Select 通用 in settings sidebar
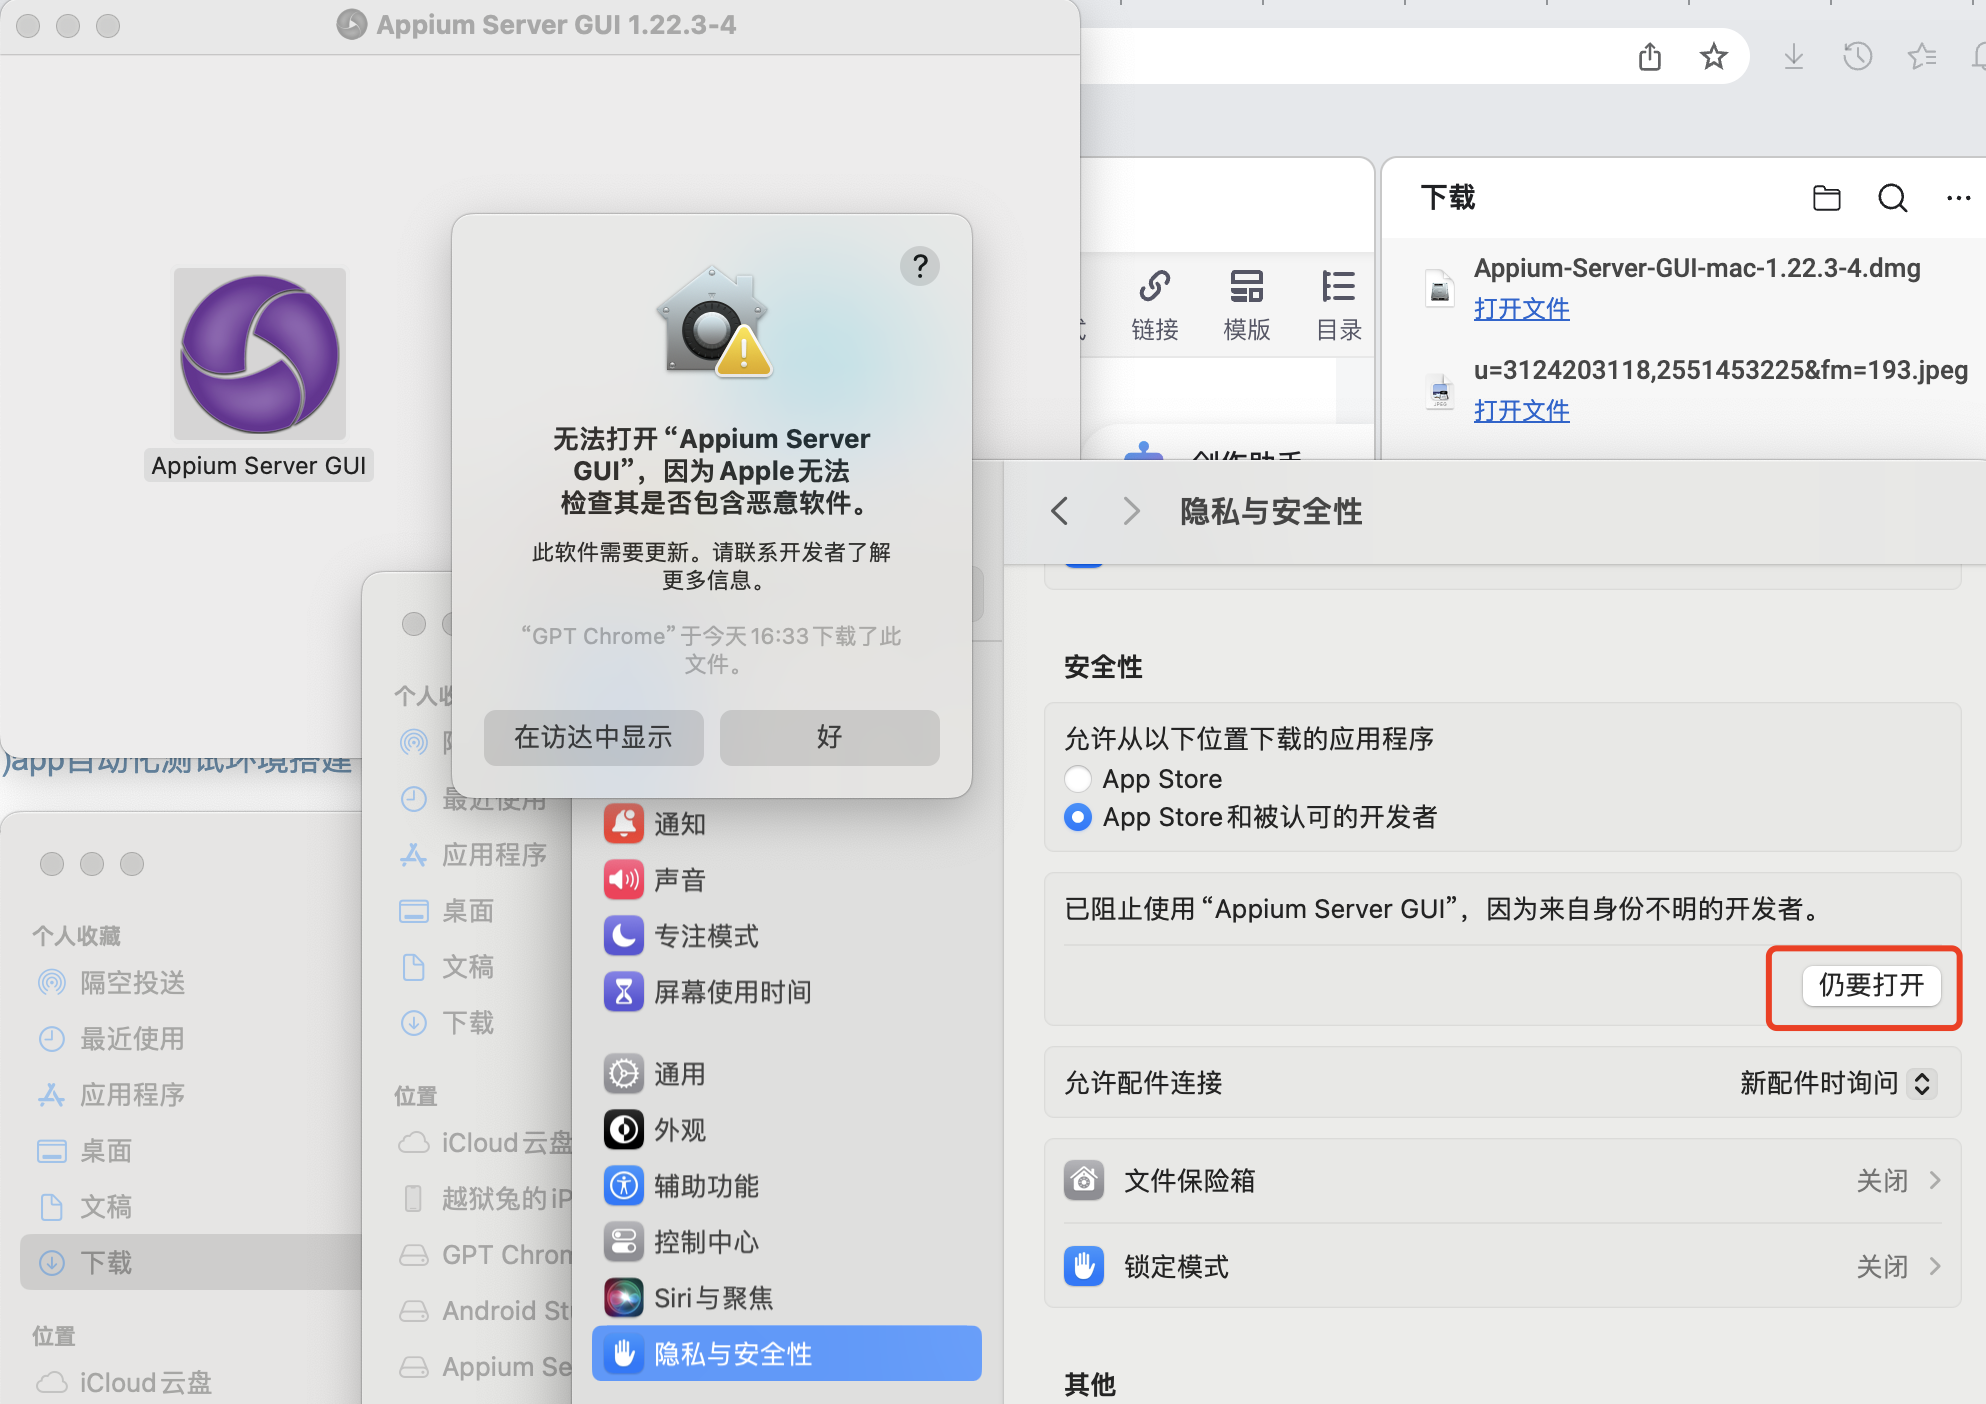 coord(680,1074)
